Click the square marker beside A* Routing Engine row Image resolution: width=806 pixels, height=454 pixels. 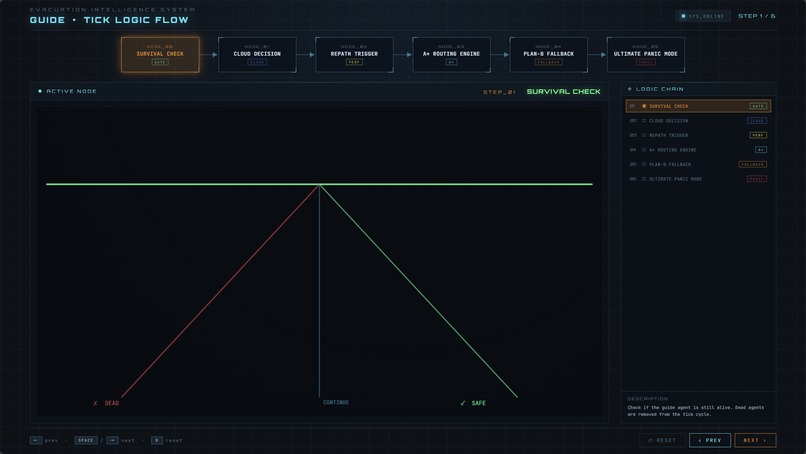pyautogui.click(x=644, y=150)
